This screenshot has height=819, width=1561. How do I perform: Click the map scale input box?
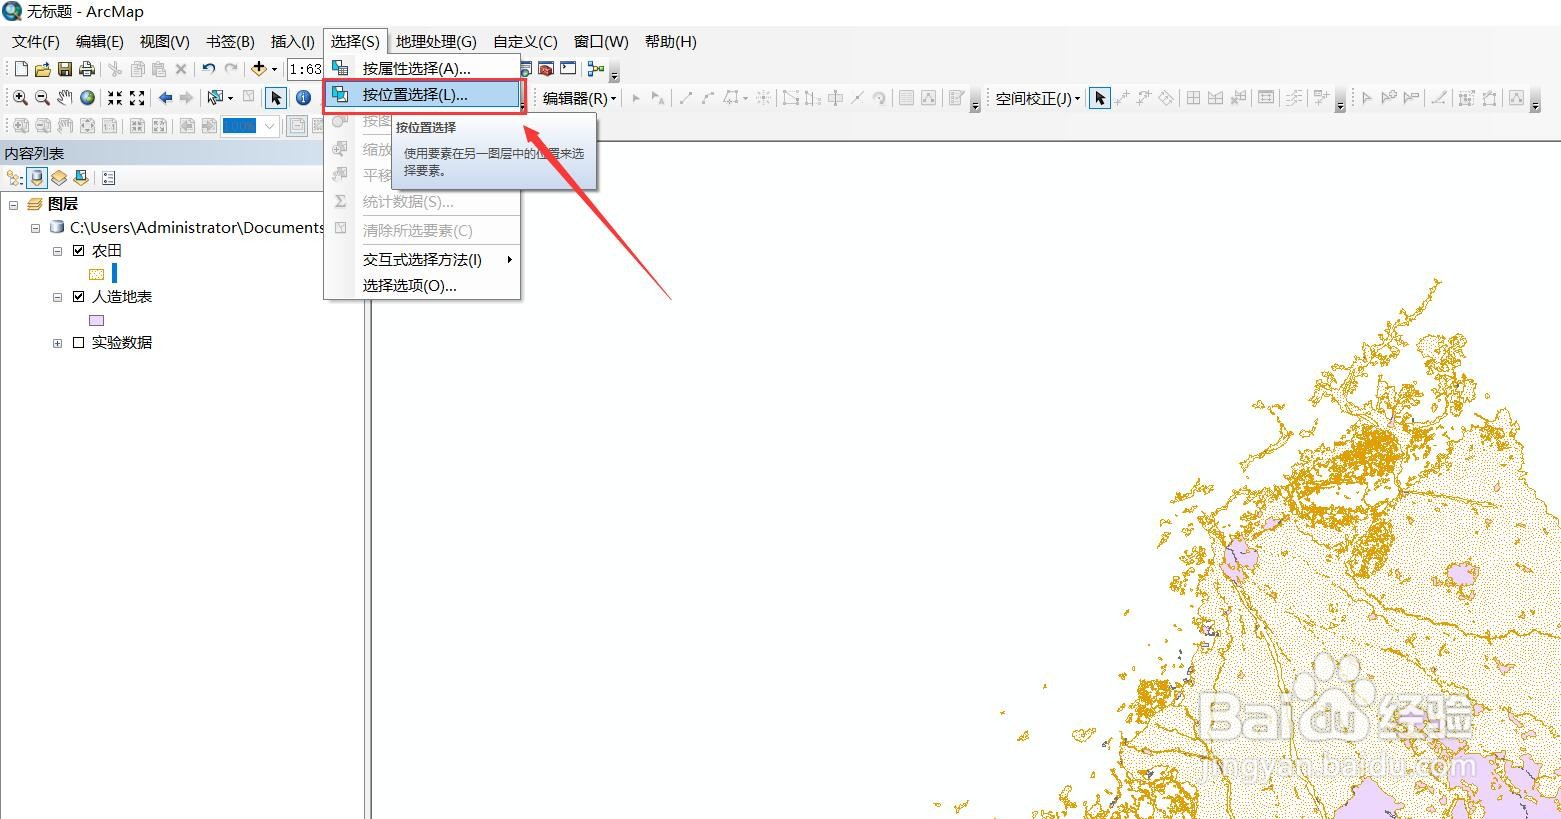point(305,69)
